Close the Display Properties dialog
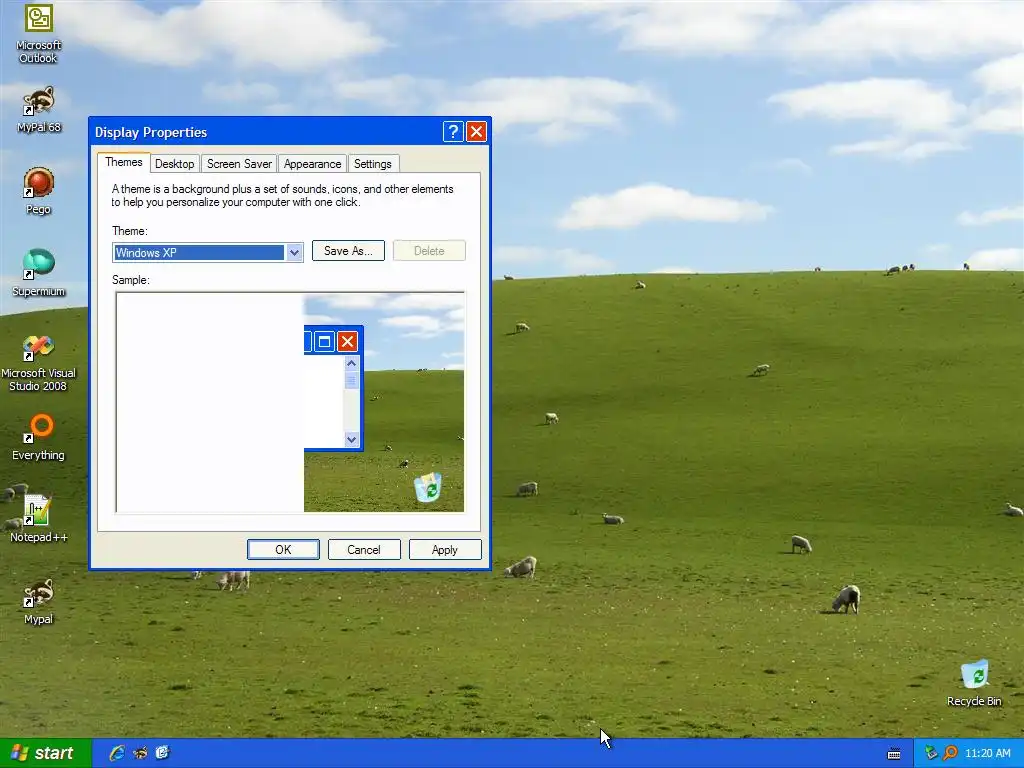The height and width of the screenshot is (768, 1024). coord(477,132)
